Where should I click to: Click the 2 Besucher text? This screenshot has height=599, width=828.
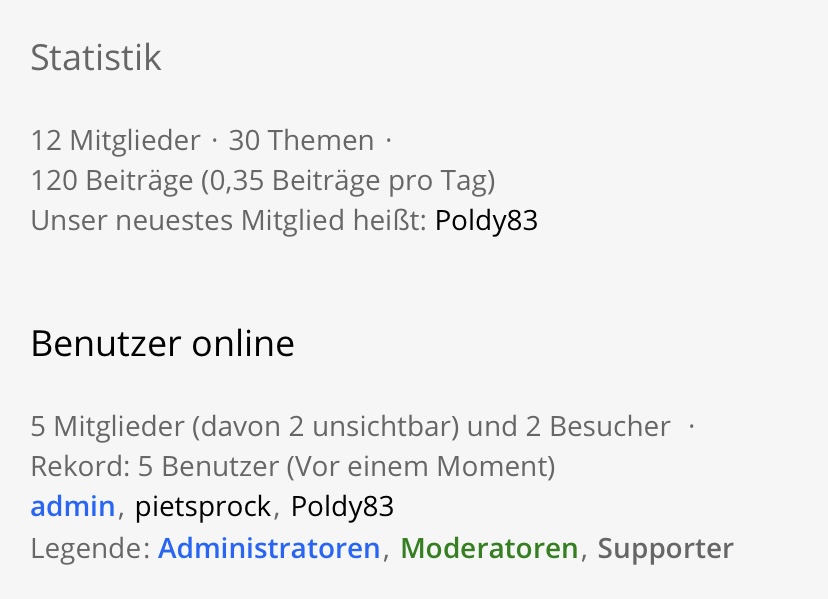[x=598, y=426]
